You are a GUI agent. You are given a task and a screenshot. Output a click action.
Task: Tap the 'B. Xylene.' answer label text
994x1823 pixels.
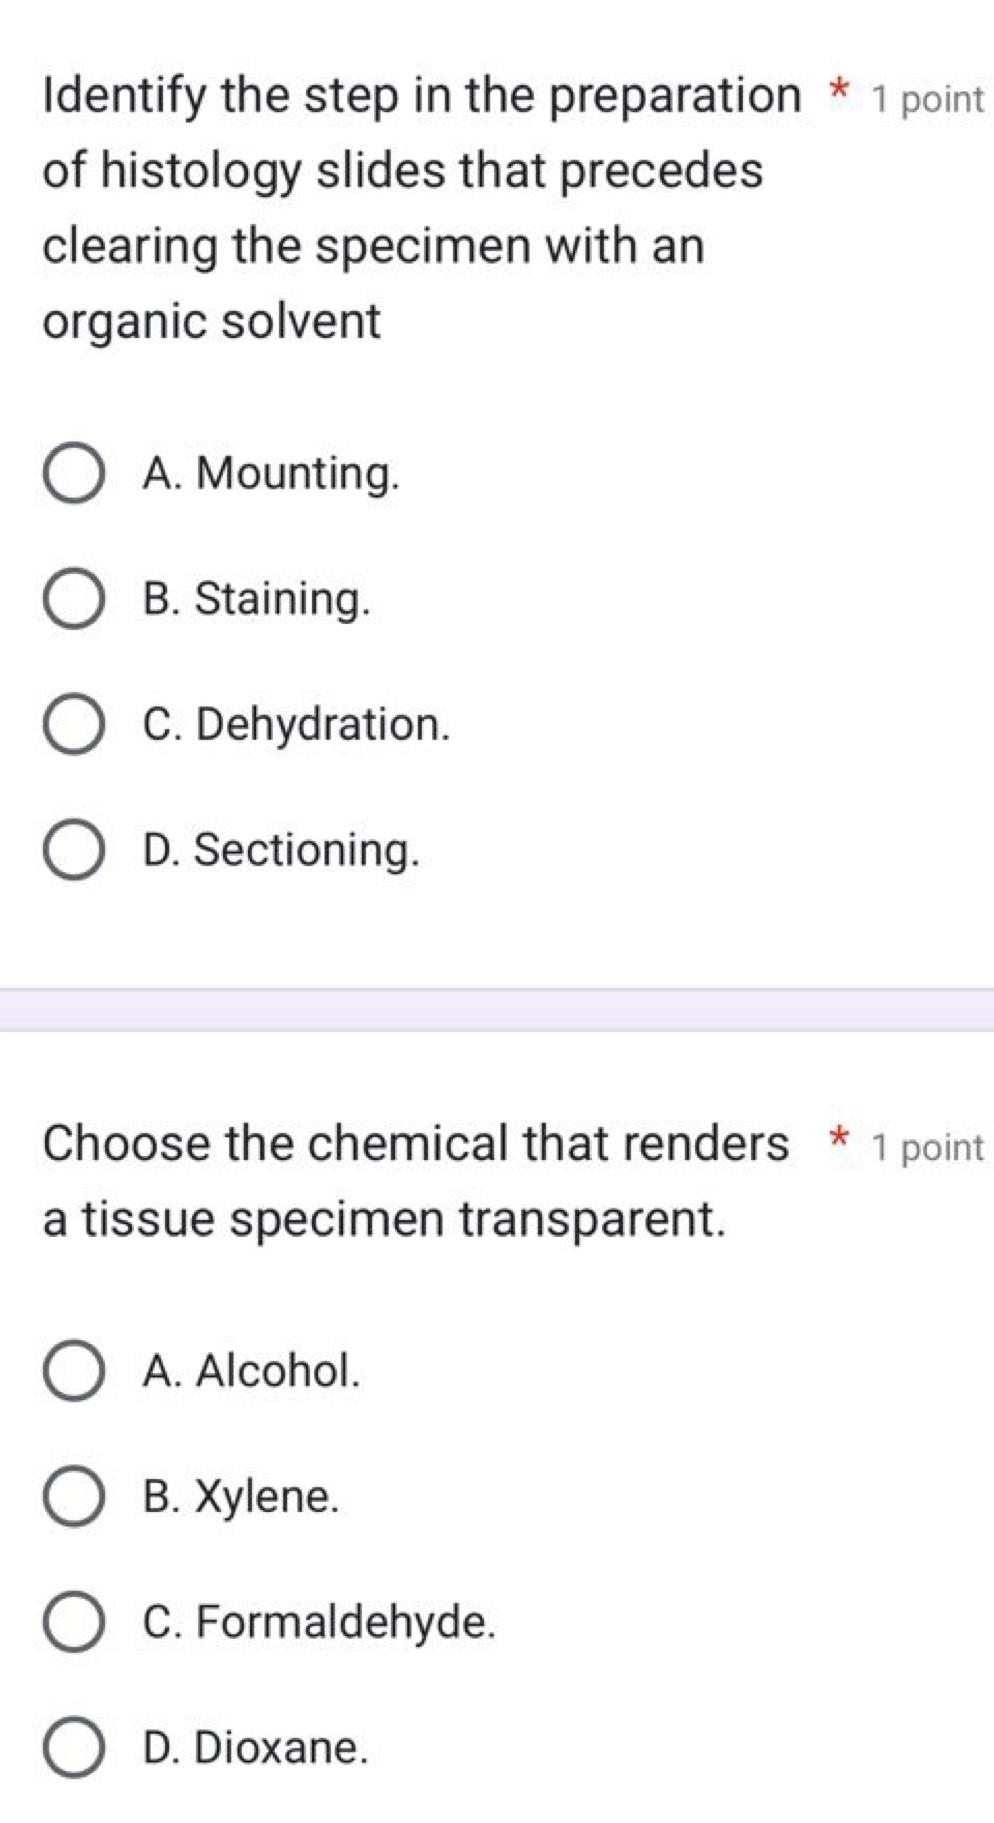[x=241, y=1496]
